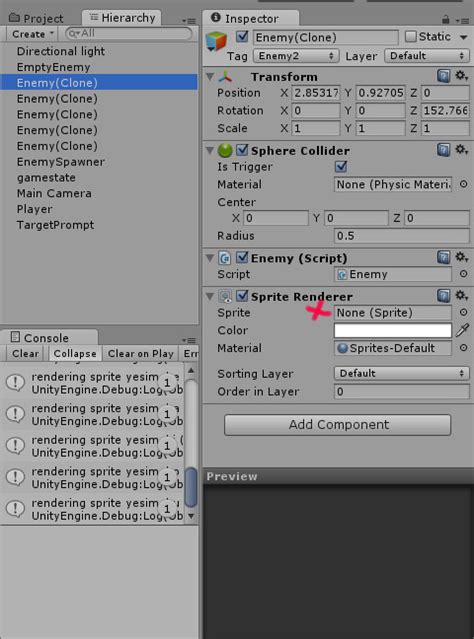Toggle Clear on Play in Console
474x639 pixels.
(141, 353)
